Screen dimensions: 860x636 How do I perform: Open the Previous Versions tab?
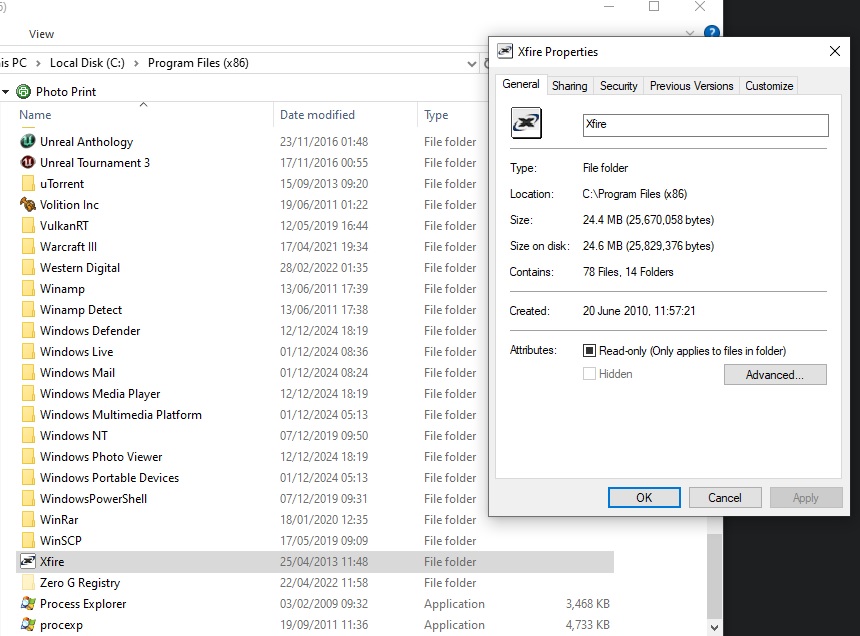tap(691, 86)
